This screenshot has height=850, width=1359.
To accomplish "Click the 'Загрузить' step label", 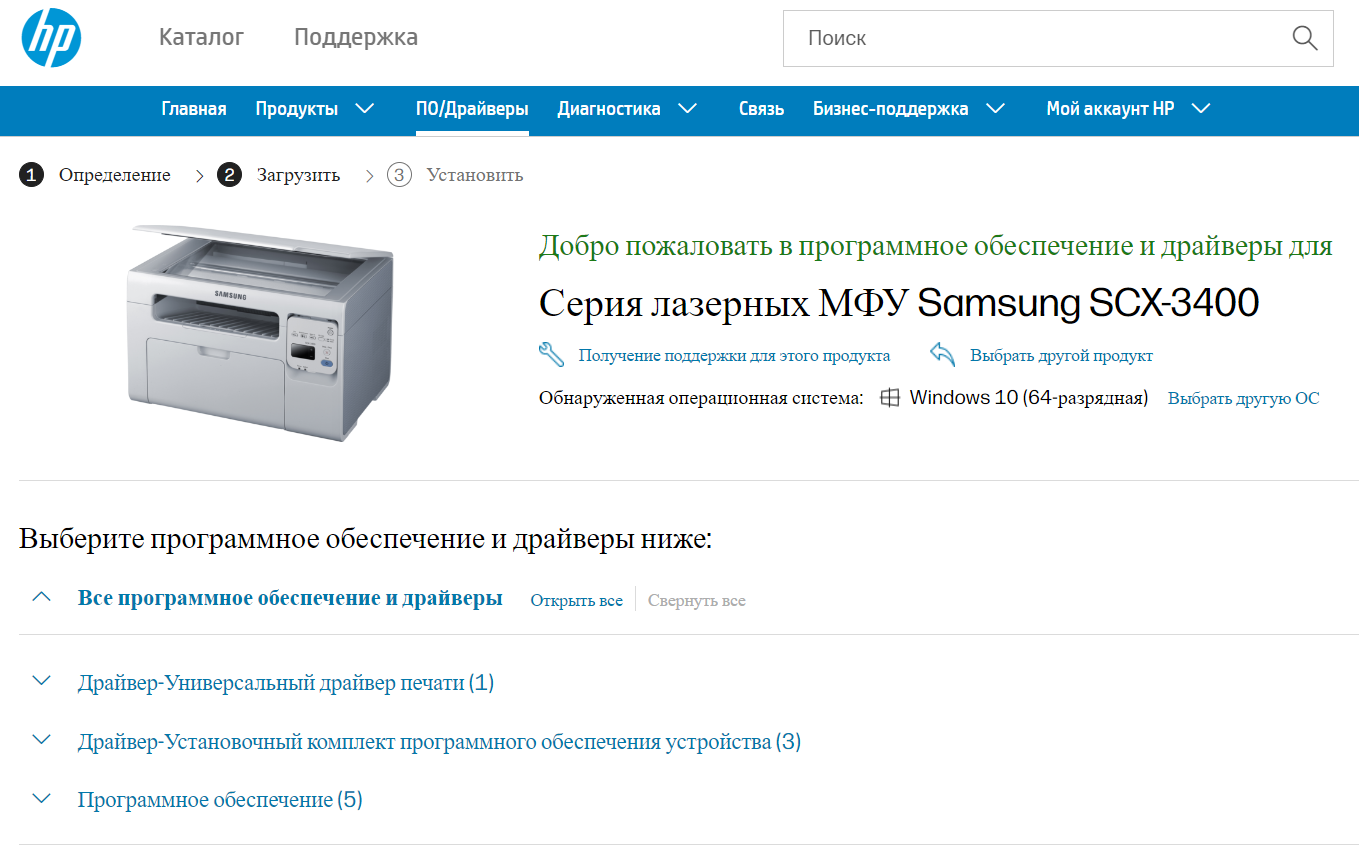I will 298,175.
